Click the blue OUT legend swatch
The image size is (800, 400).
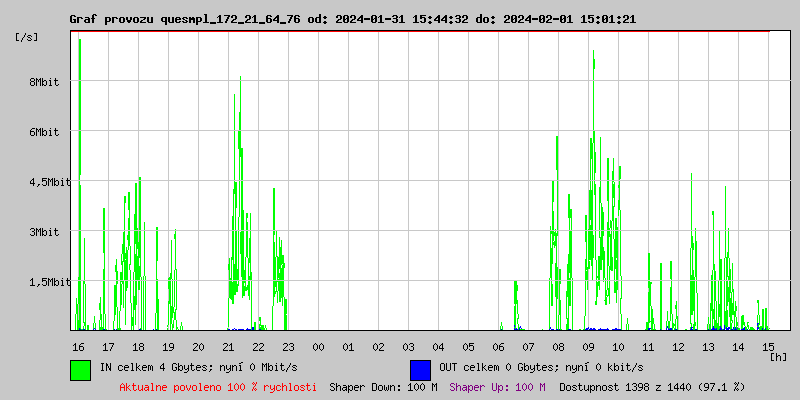420,369
